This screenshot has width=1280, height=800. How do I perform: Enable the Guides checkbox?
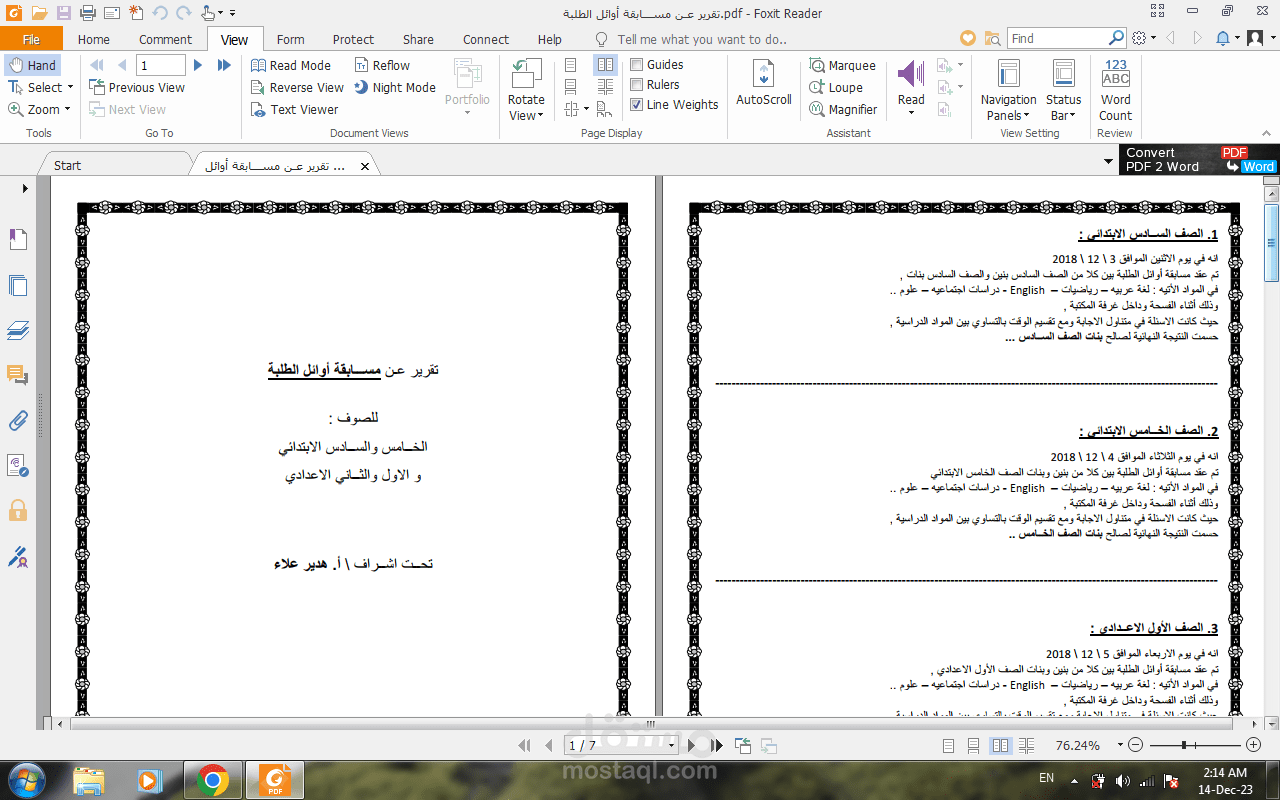[637, 65]
